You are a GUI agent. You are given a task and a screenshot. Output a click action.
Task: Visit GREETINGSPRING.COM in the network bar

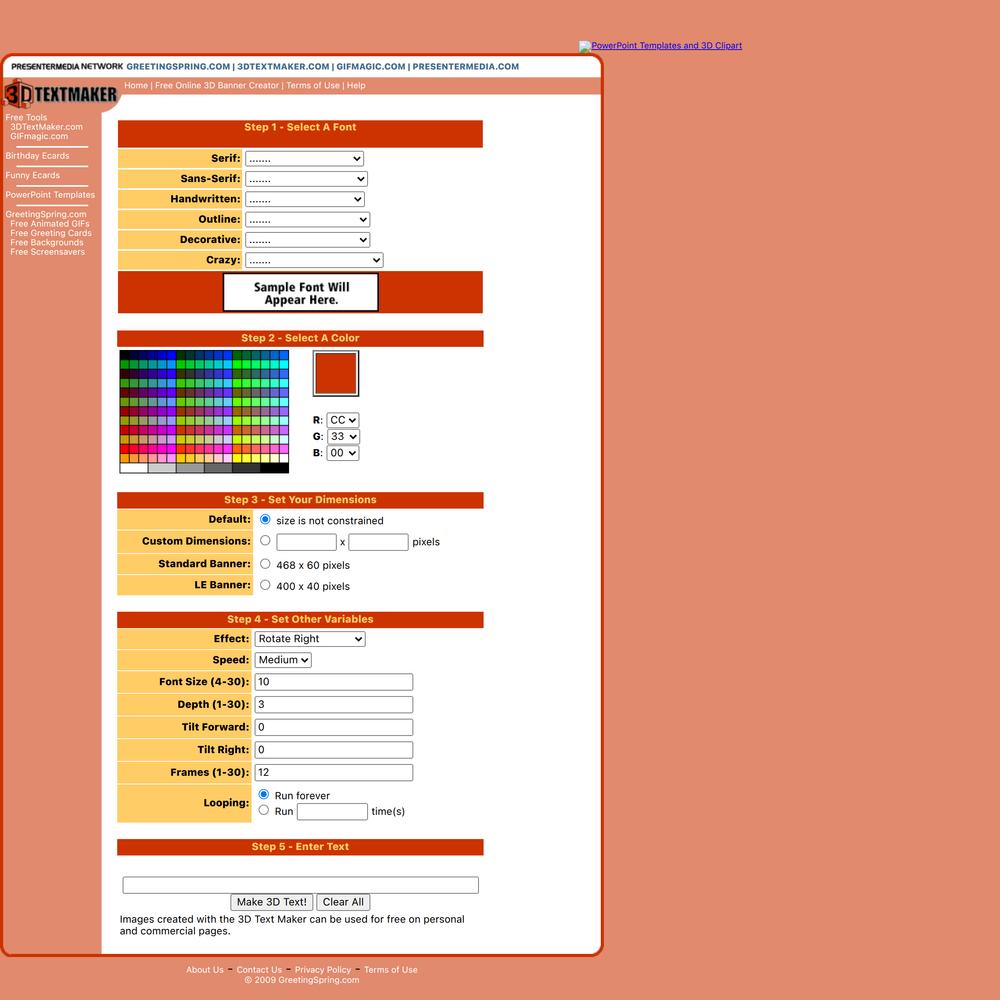pyautogui.click(x=178, y=66)
